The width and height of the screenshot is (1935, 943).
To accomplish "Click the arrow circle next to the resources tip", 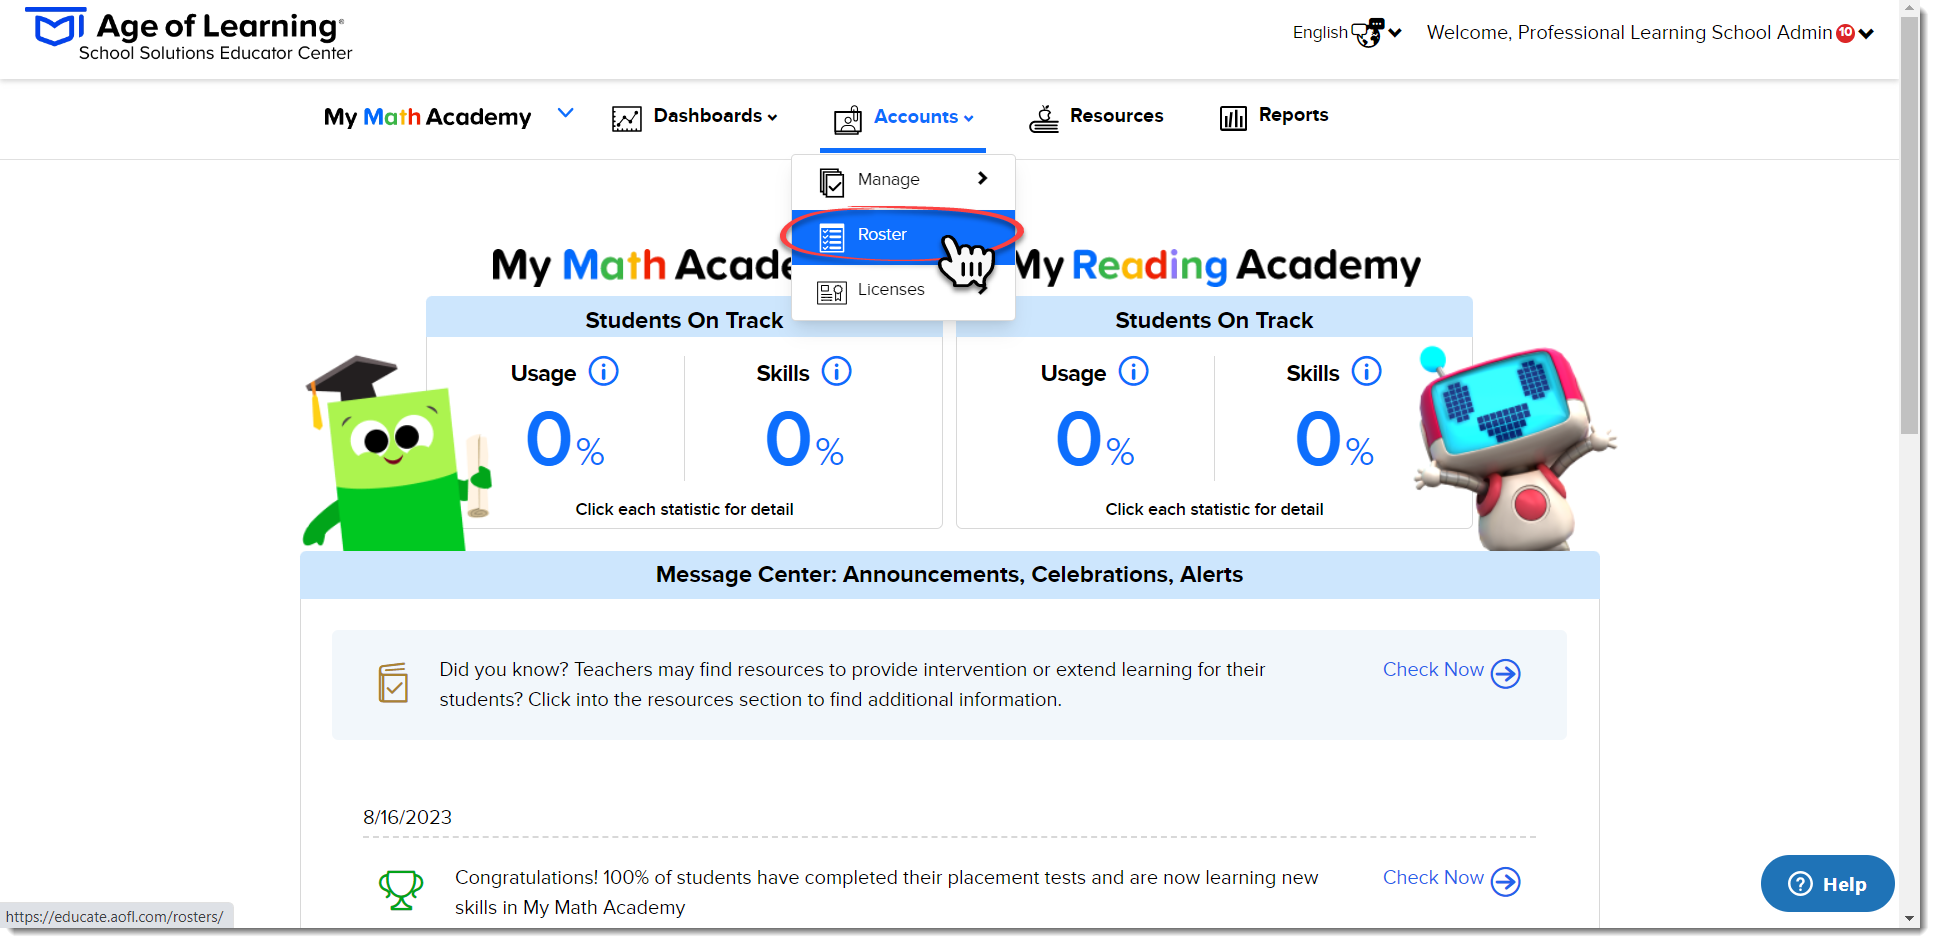I will (1506, 674).
